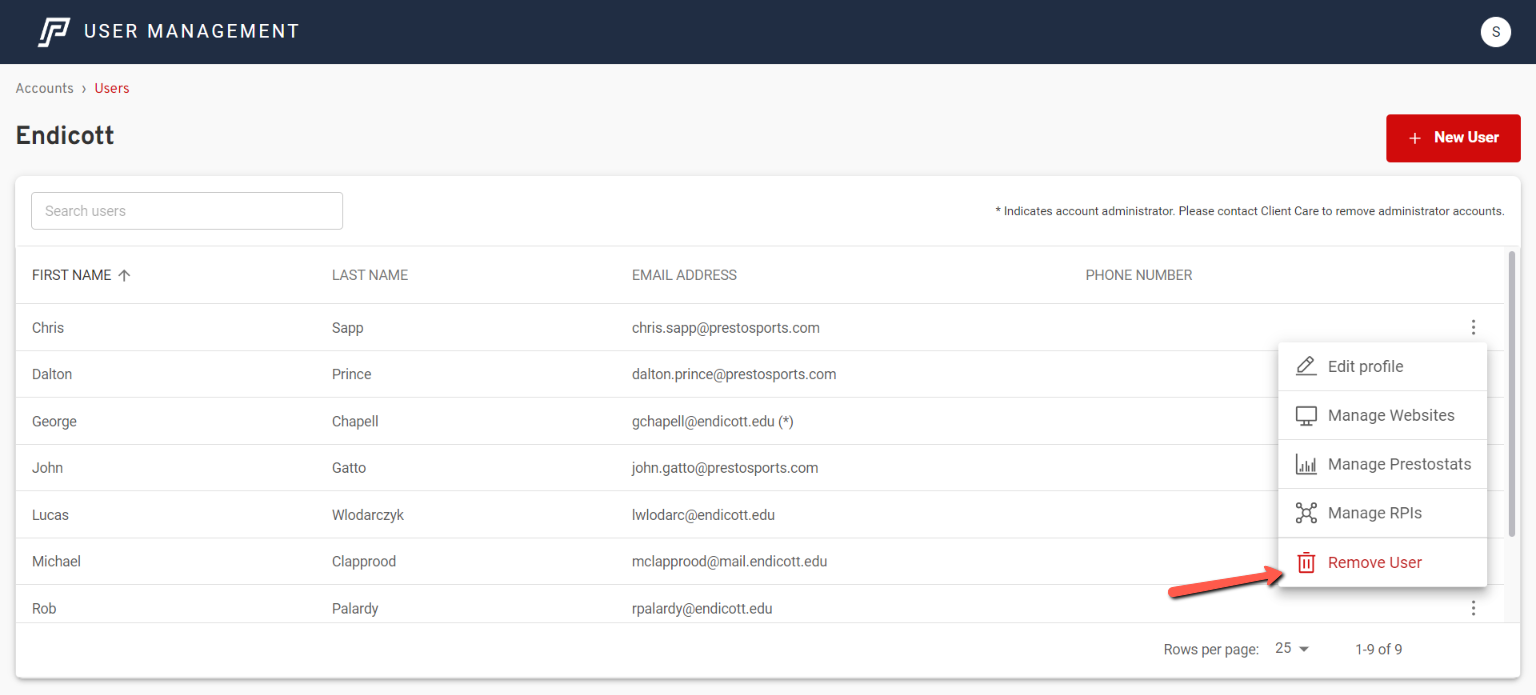This screenshot has height=695, width=1536.
Task: Click the PrestoSports logo icon
Action: 54,32
